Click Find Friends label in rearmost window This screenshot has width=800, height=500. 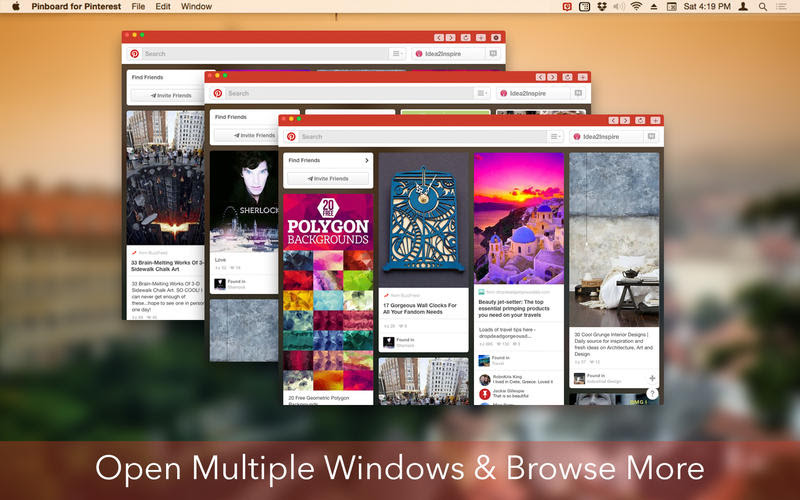coord(147,77)
